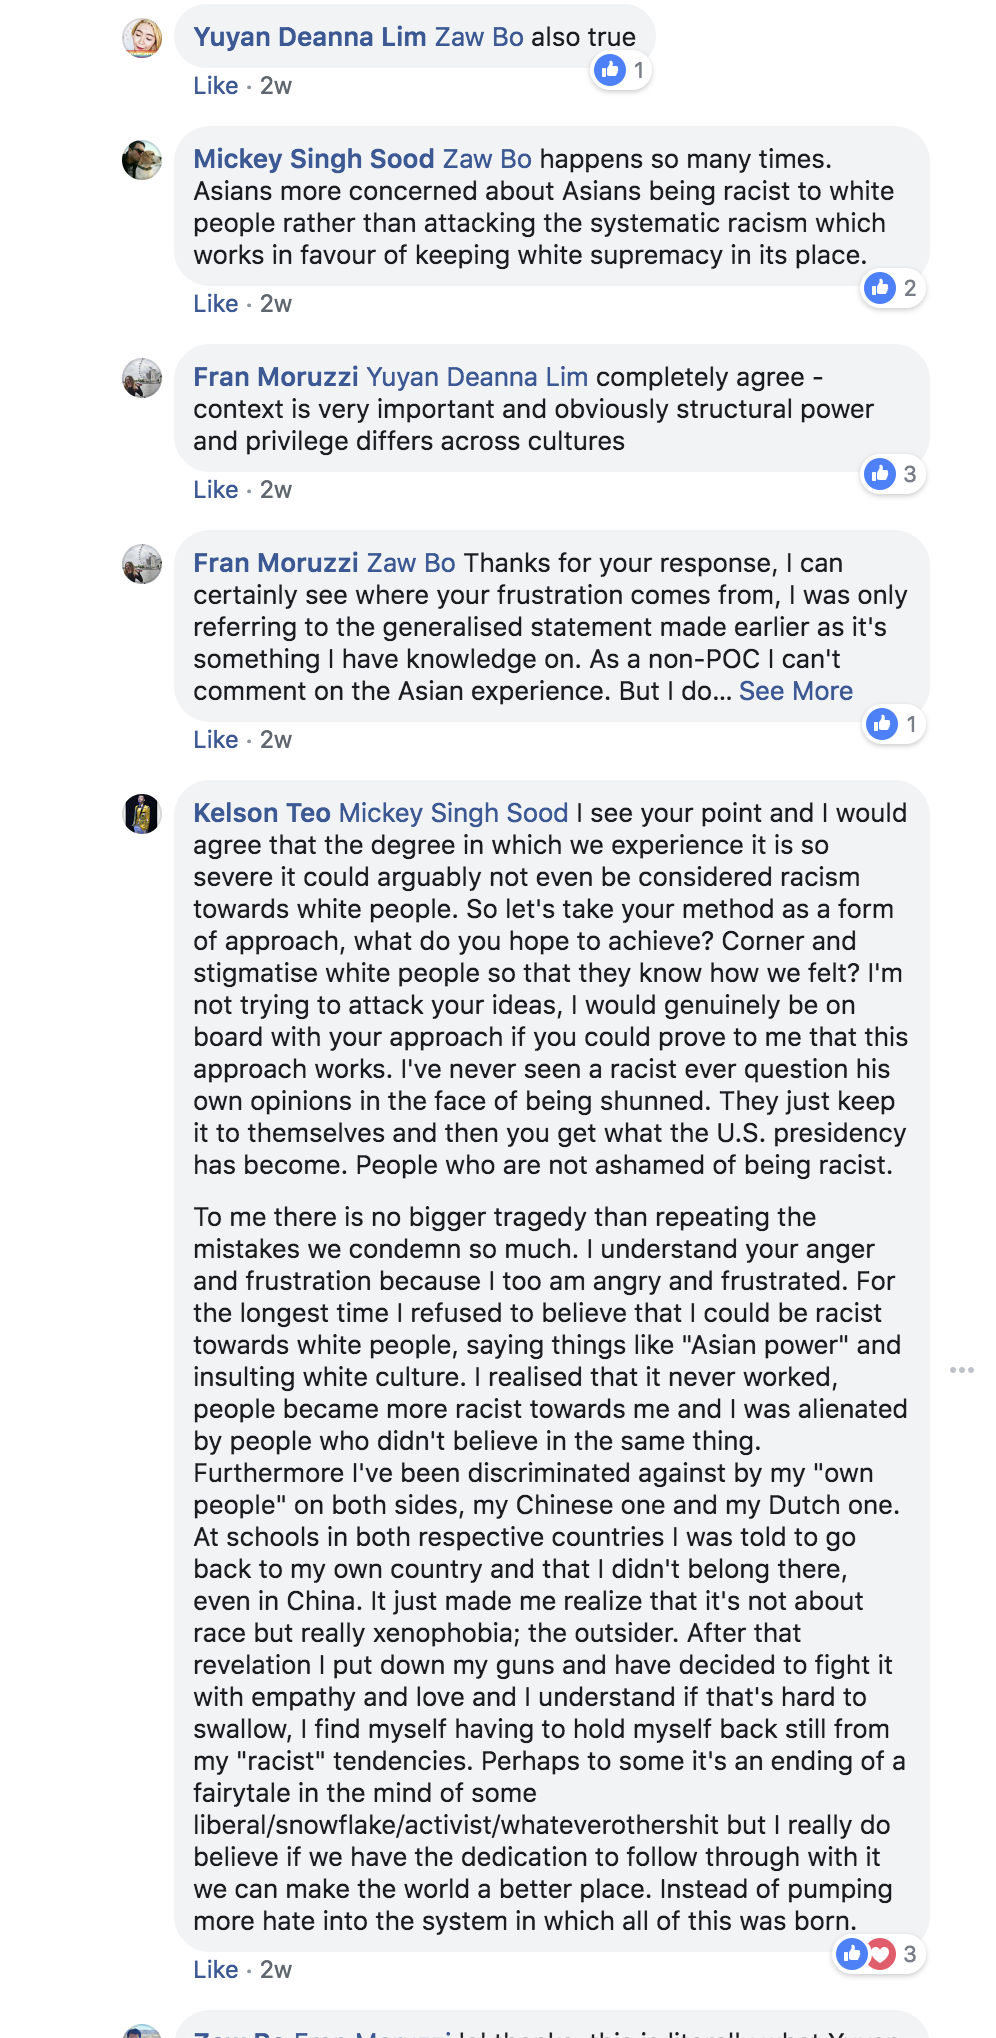Open Kelson Teo author name link

coord(262,813)
